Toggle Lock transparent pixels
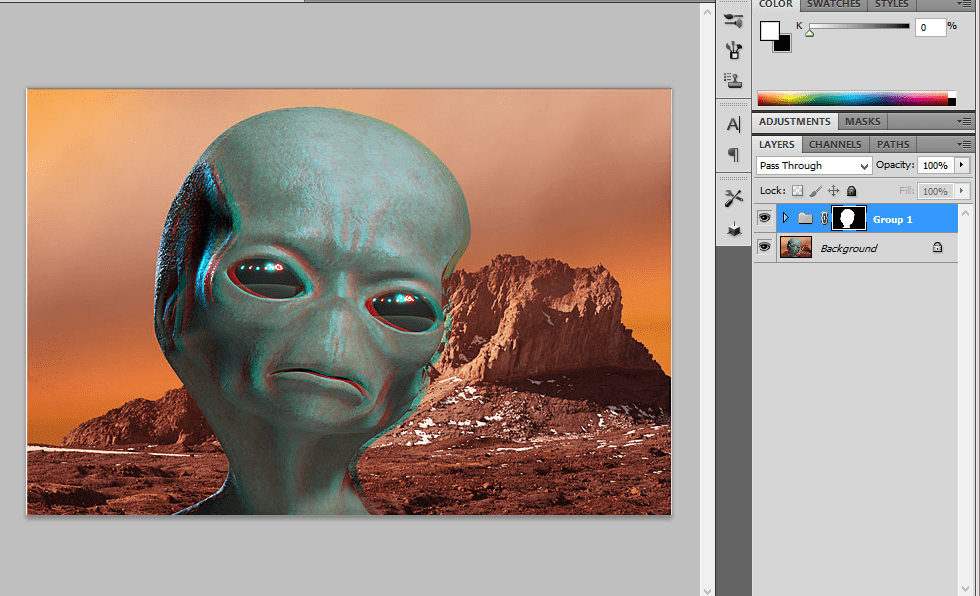Viewport: 980px width, 596px height. (x=798, y=191)
